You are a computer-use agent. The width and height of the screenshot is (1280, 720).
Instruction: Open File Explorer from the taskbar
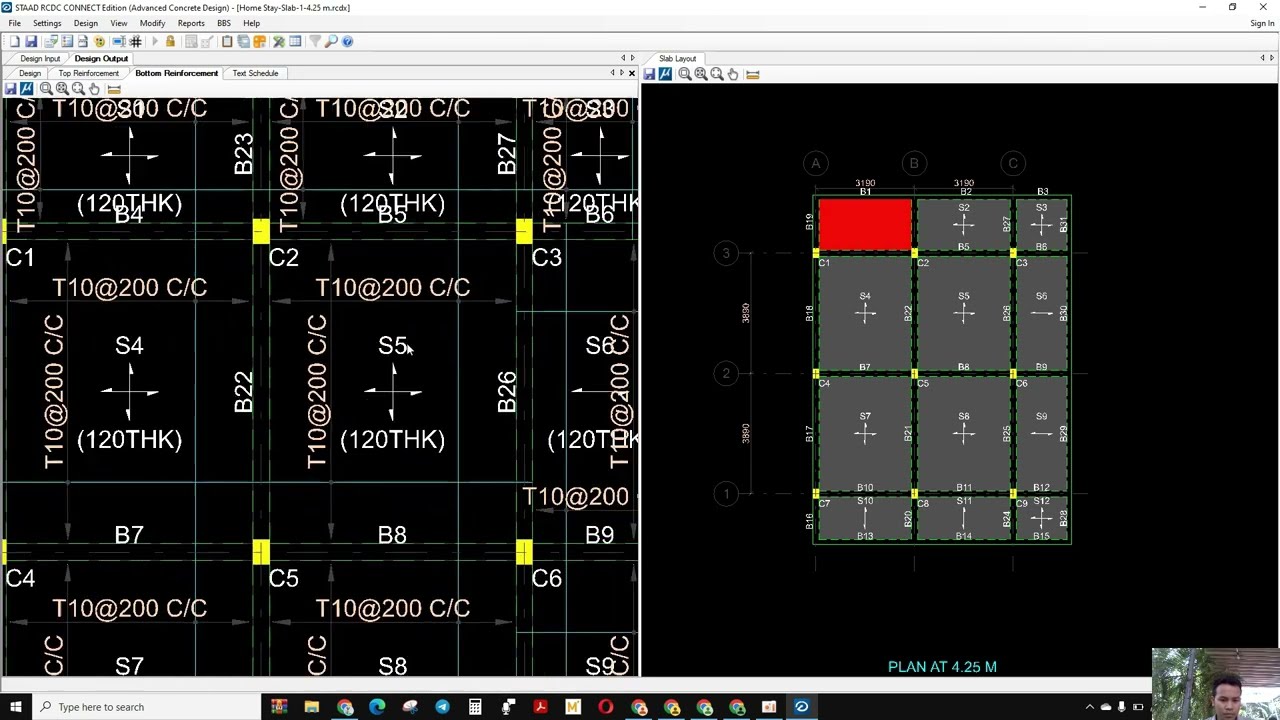[x=312, y=707]
